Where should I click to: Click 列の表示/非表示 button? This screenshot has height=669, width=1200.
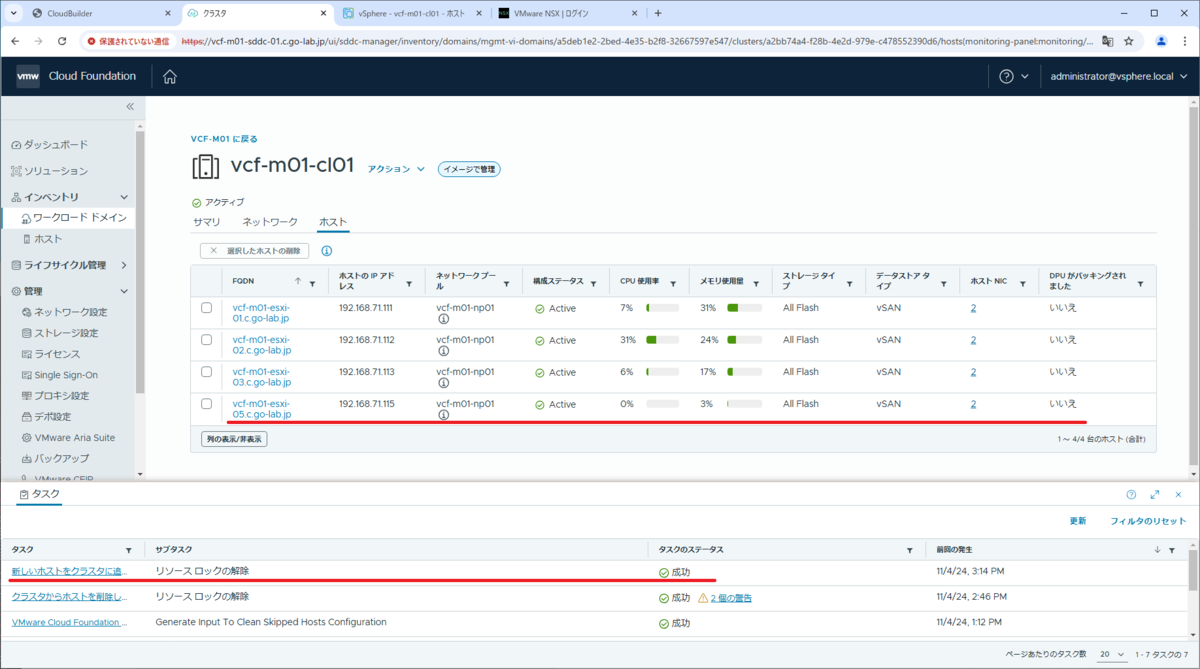[x=234, y=439]
